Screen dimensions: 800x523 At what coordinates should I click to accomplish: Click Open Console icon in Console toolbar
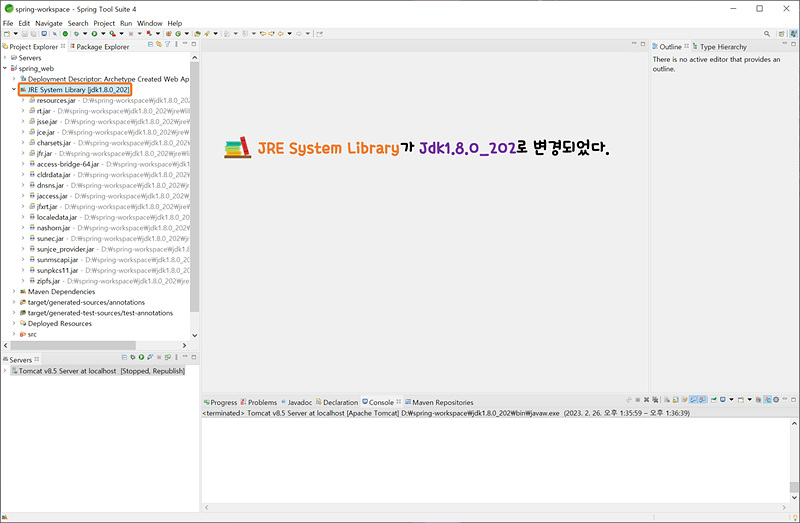(740, 400)
